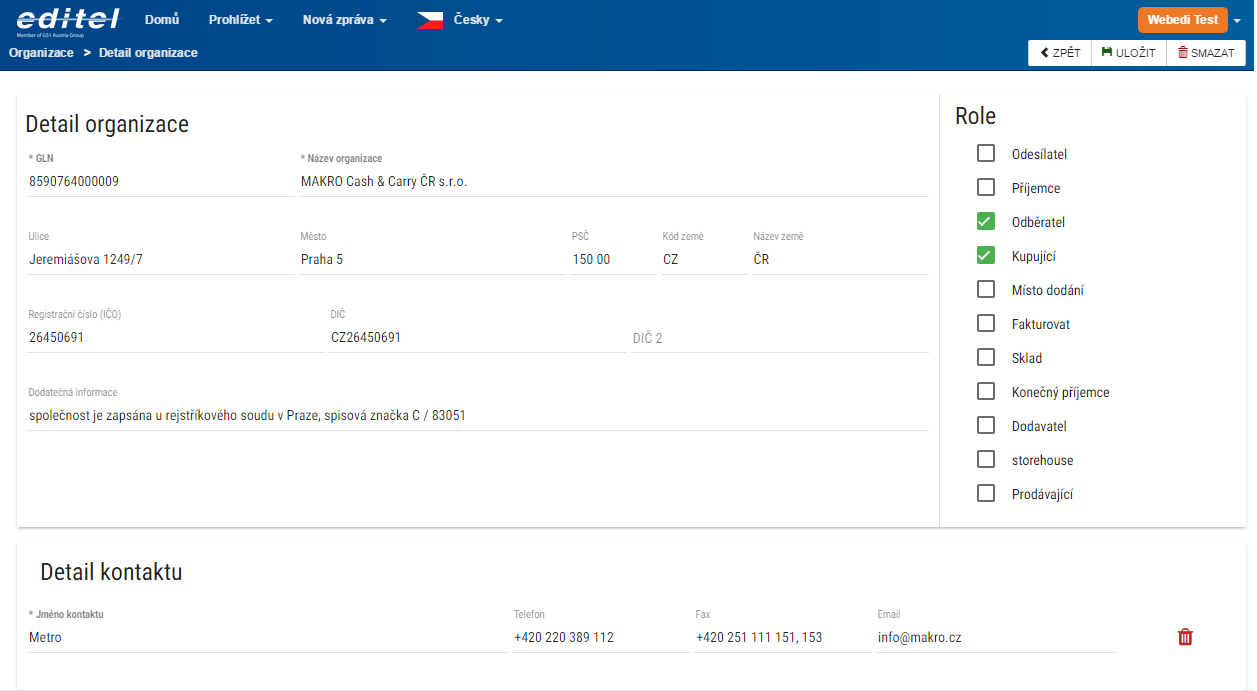
Task: Edit the Kód země field CZ
Action: click(704, 260)
